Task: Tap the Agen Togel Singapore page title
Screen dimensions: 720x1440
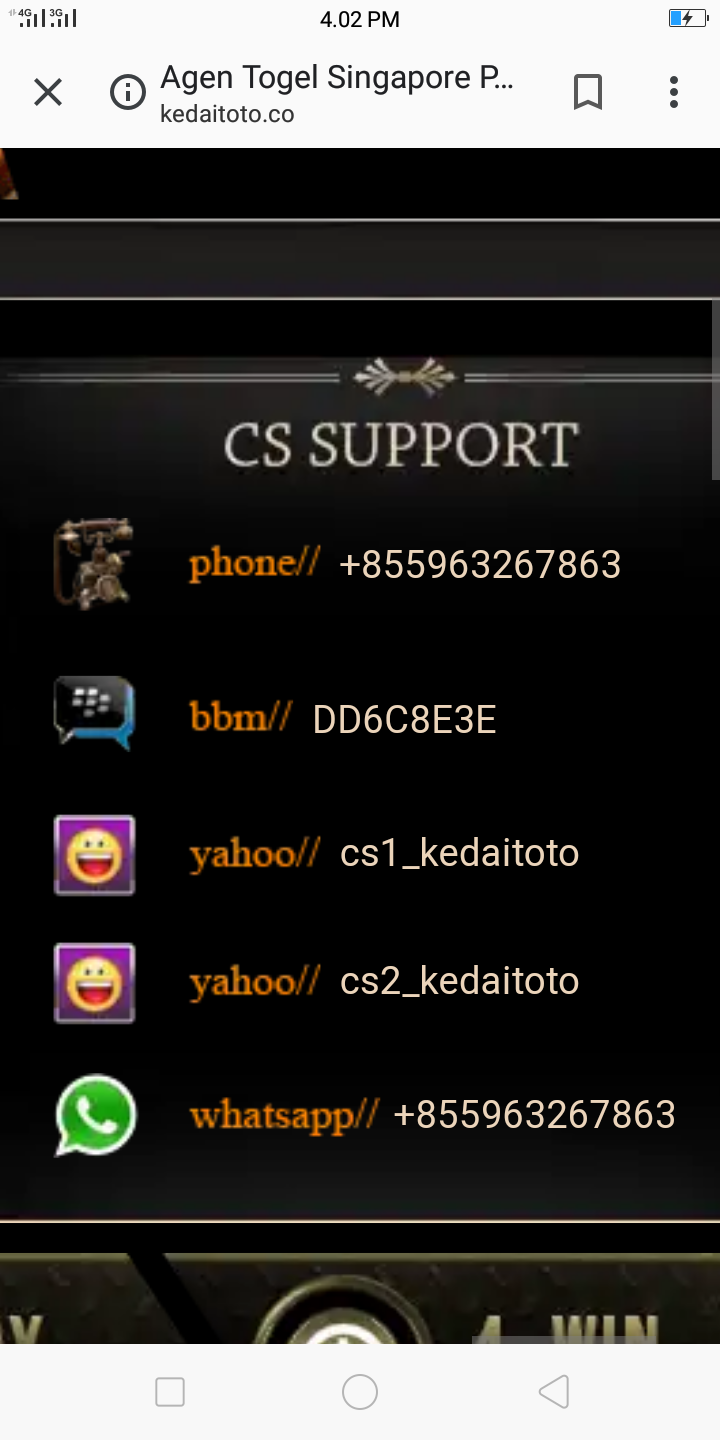Action: [x=338, y=78]
